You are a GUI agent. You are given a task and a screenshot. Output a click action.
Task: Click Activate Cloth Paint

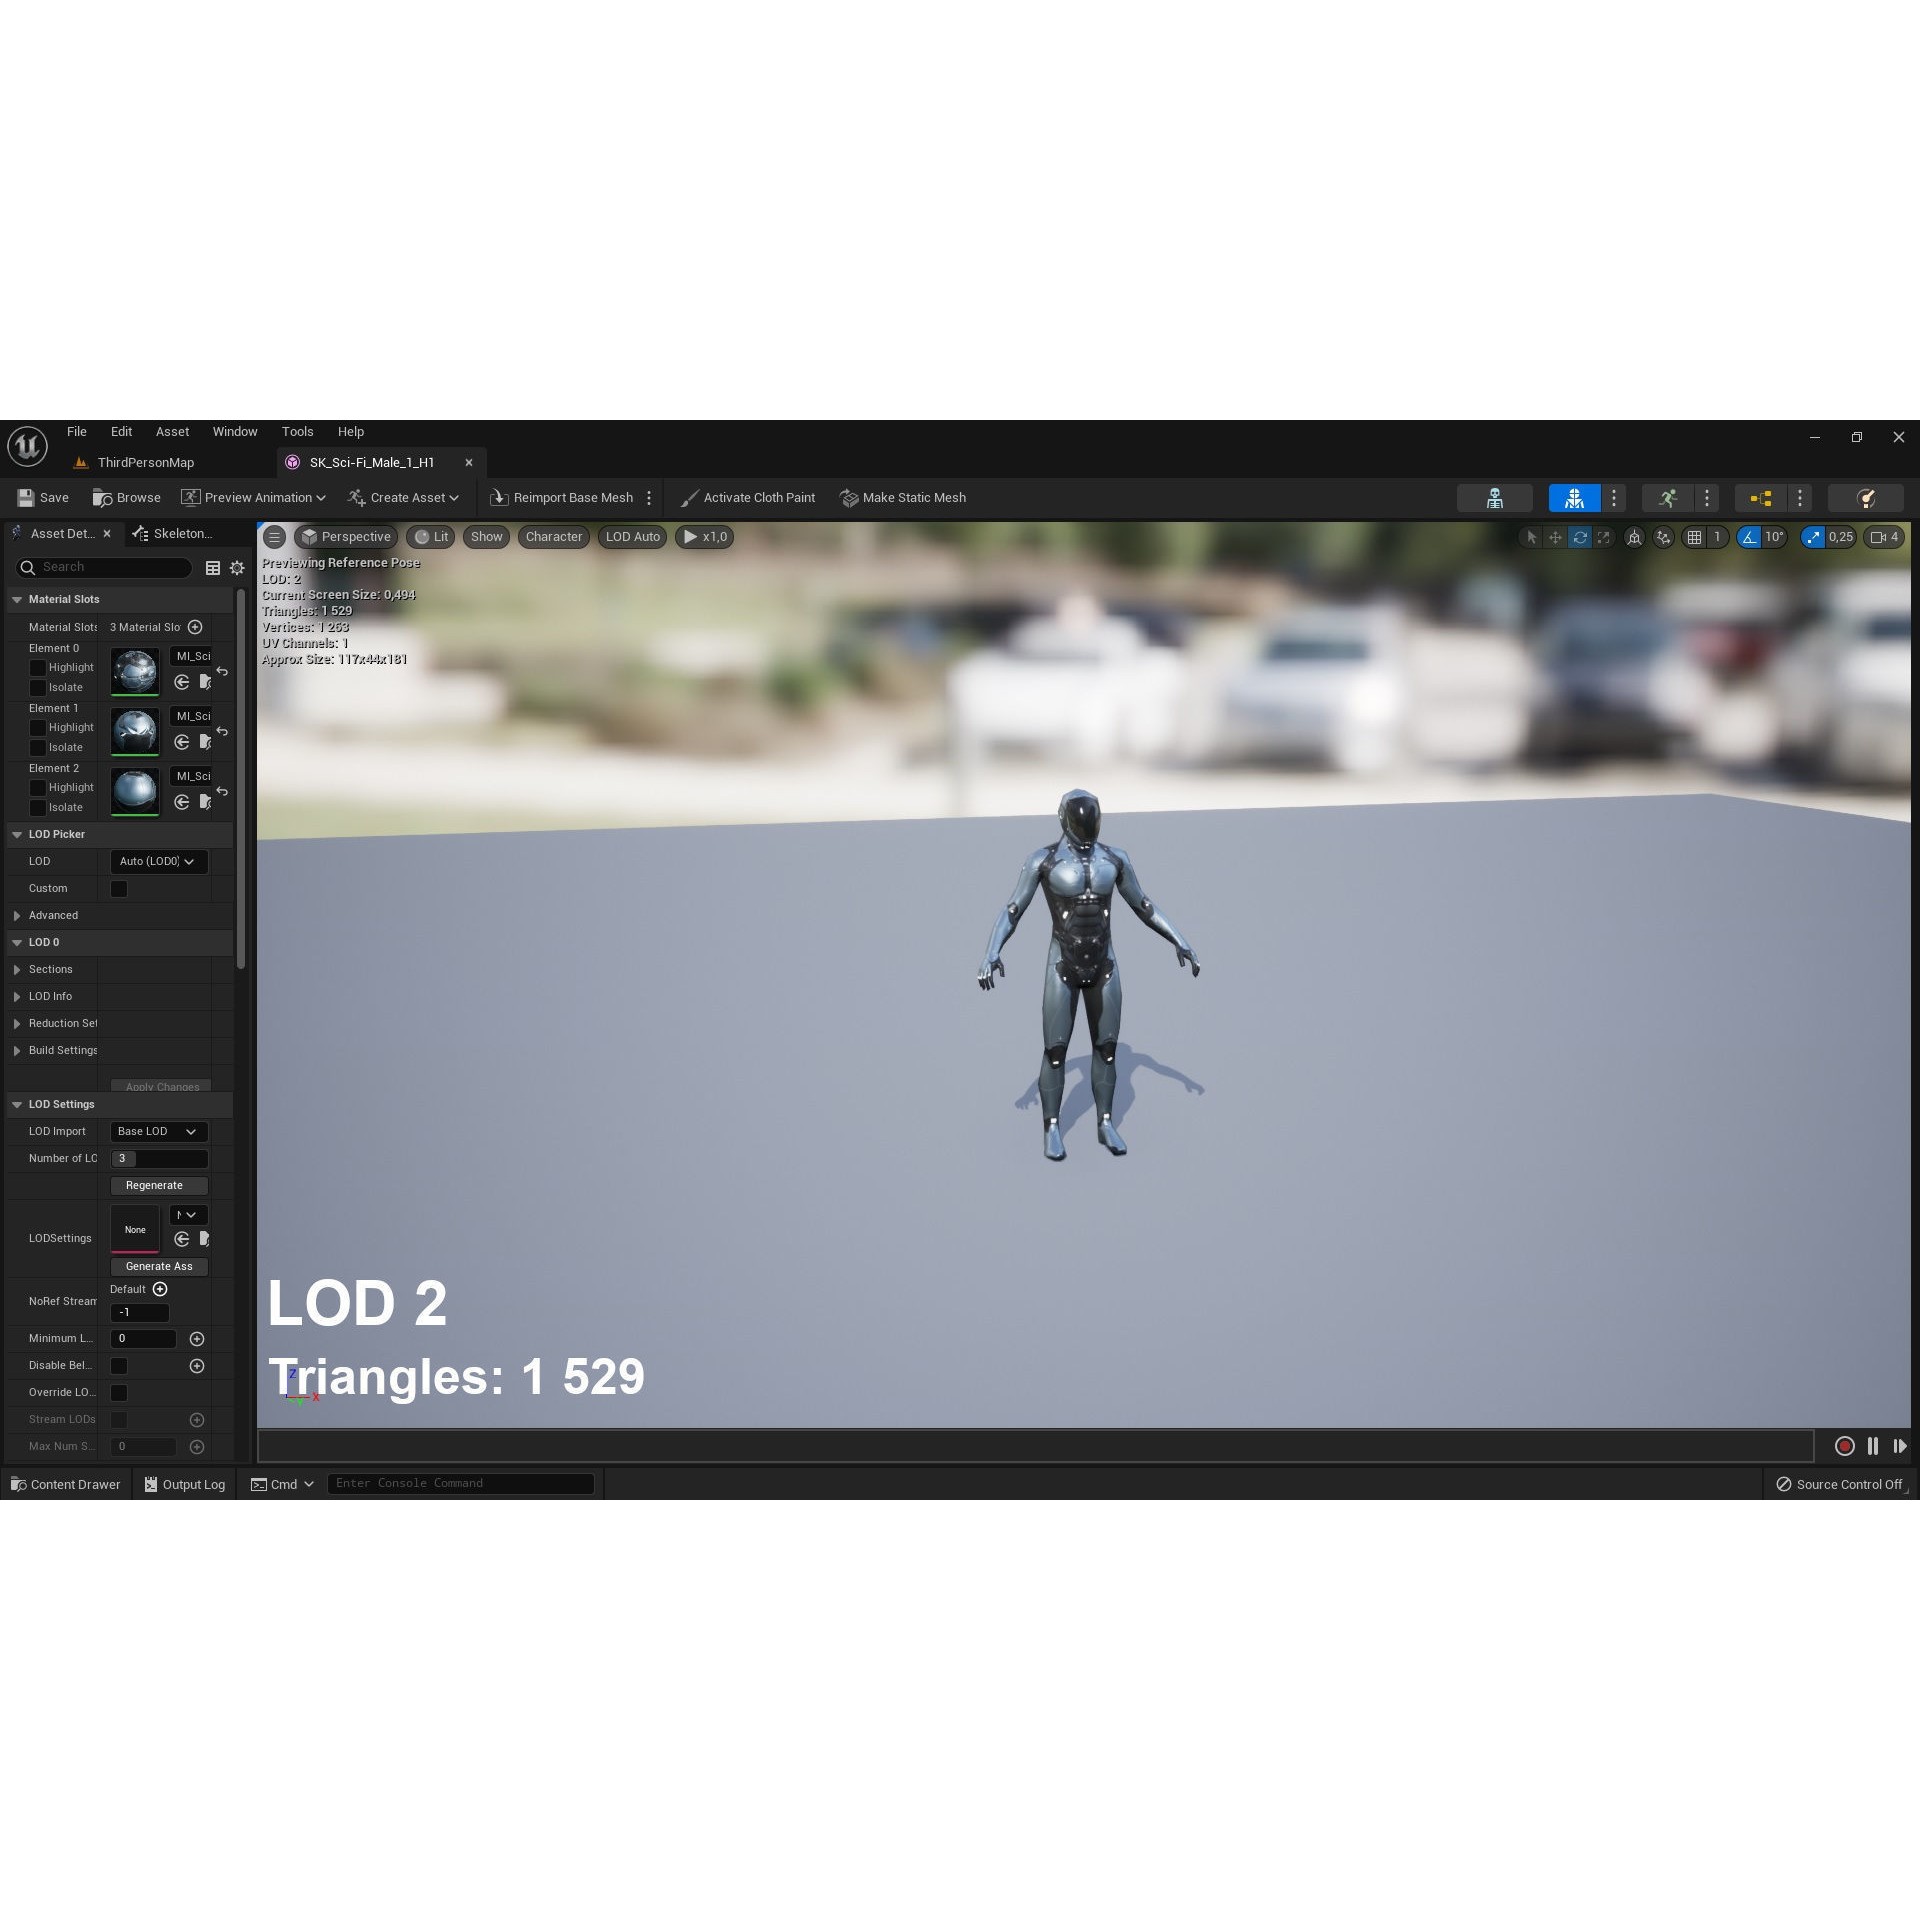point(747,498)
